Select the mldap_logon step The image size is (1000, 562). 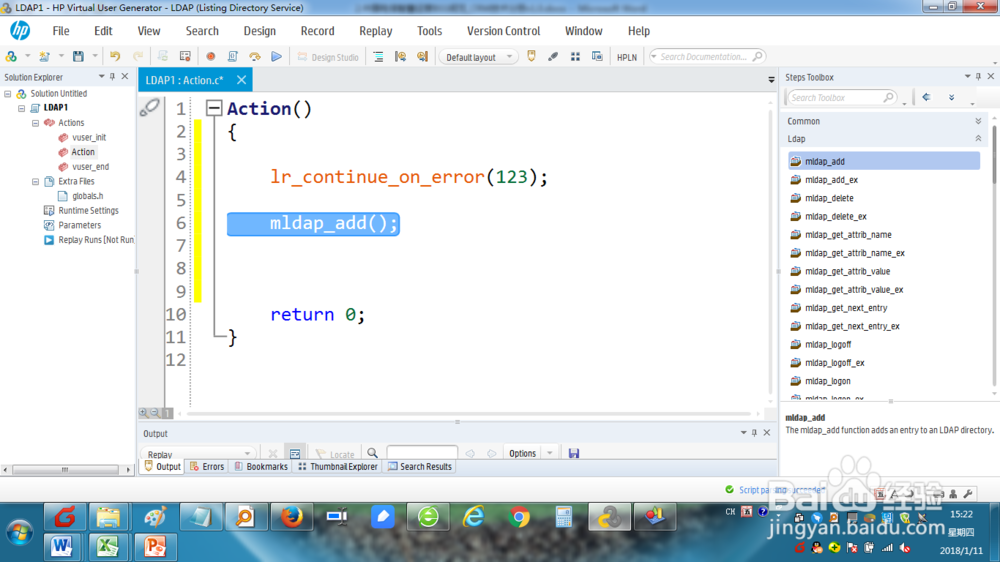827,381
